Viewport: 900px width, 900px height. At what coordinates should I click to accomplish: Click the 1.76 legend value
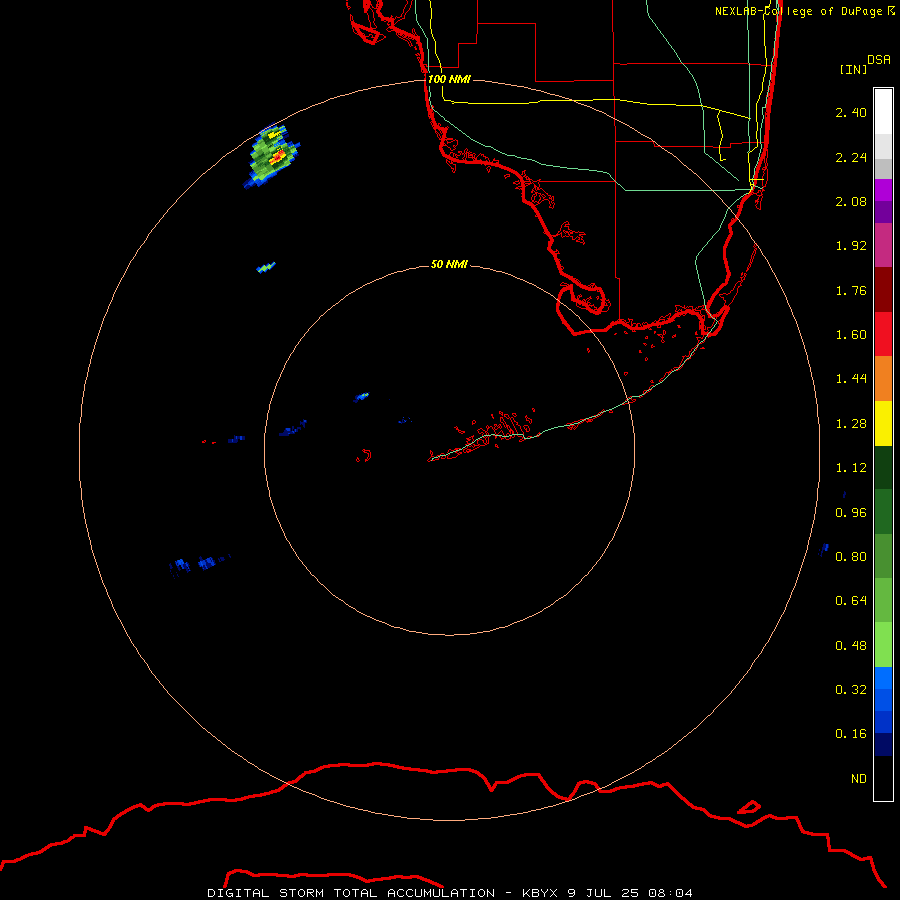(851, 290)
